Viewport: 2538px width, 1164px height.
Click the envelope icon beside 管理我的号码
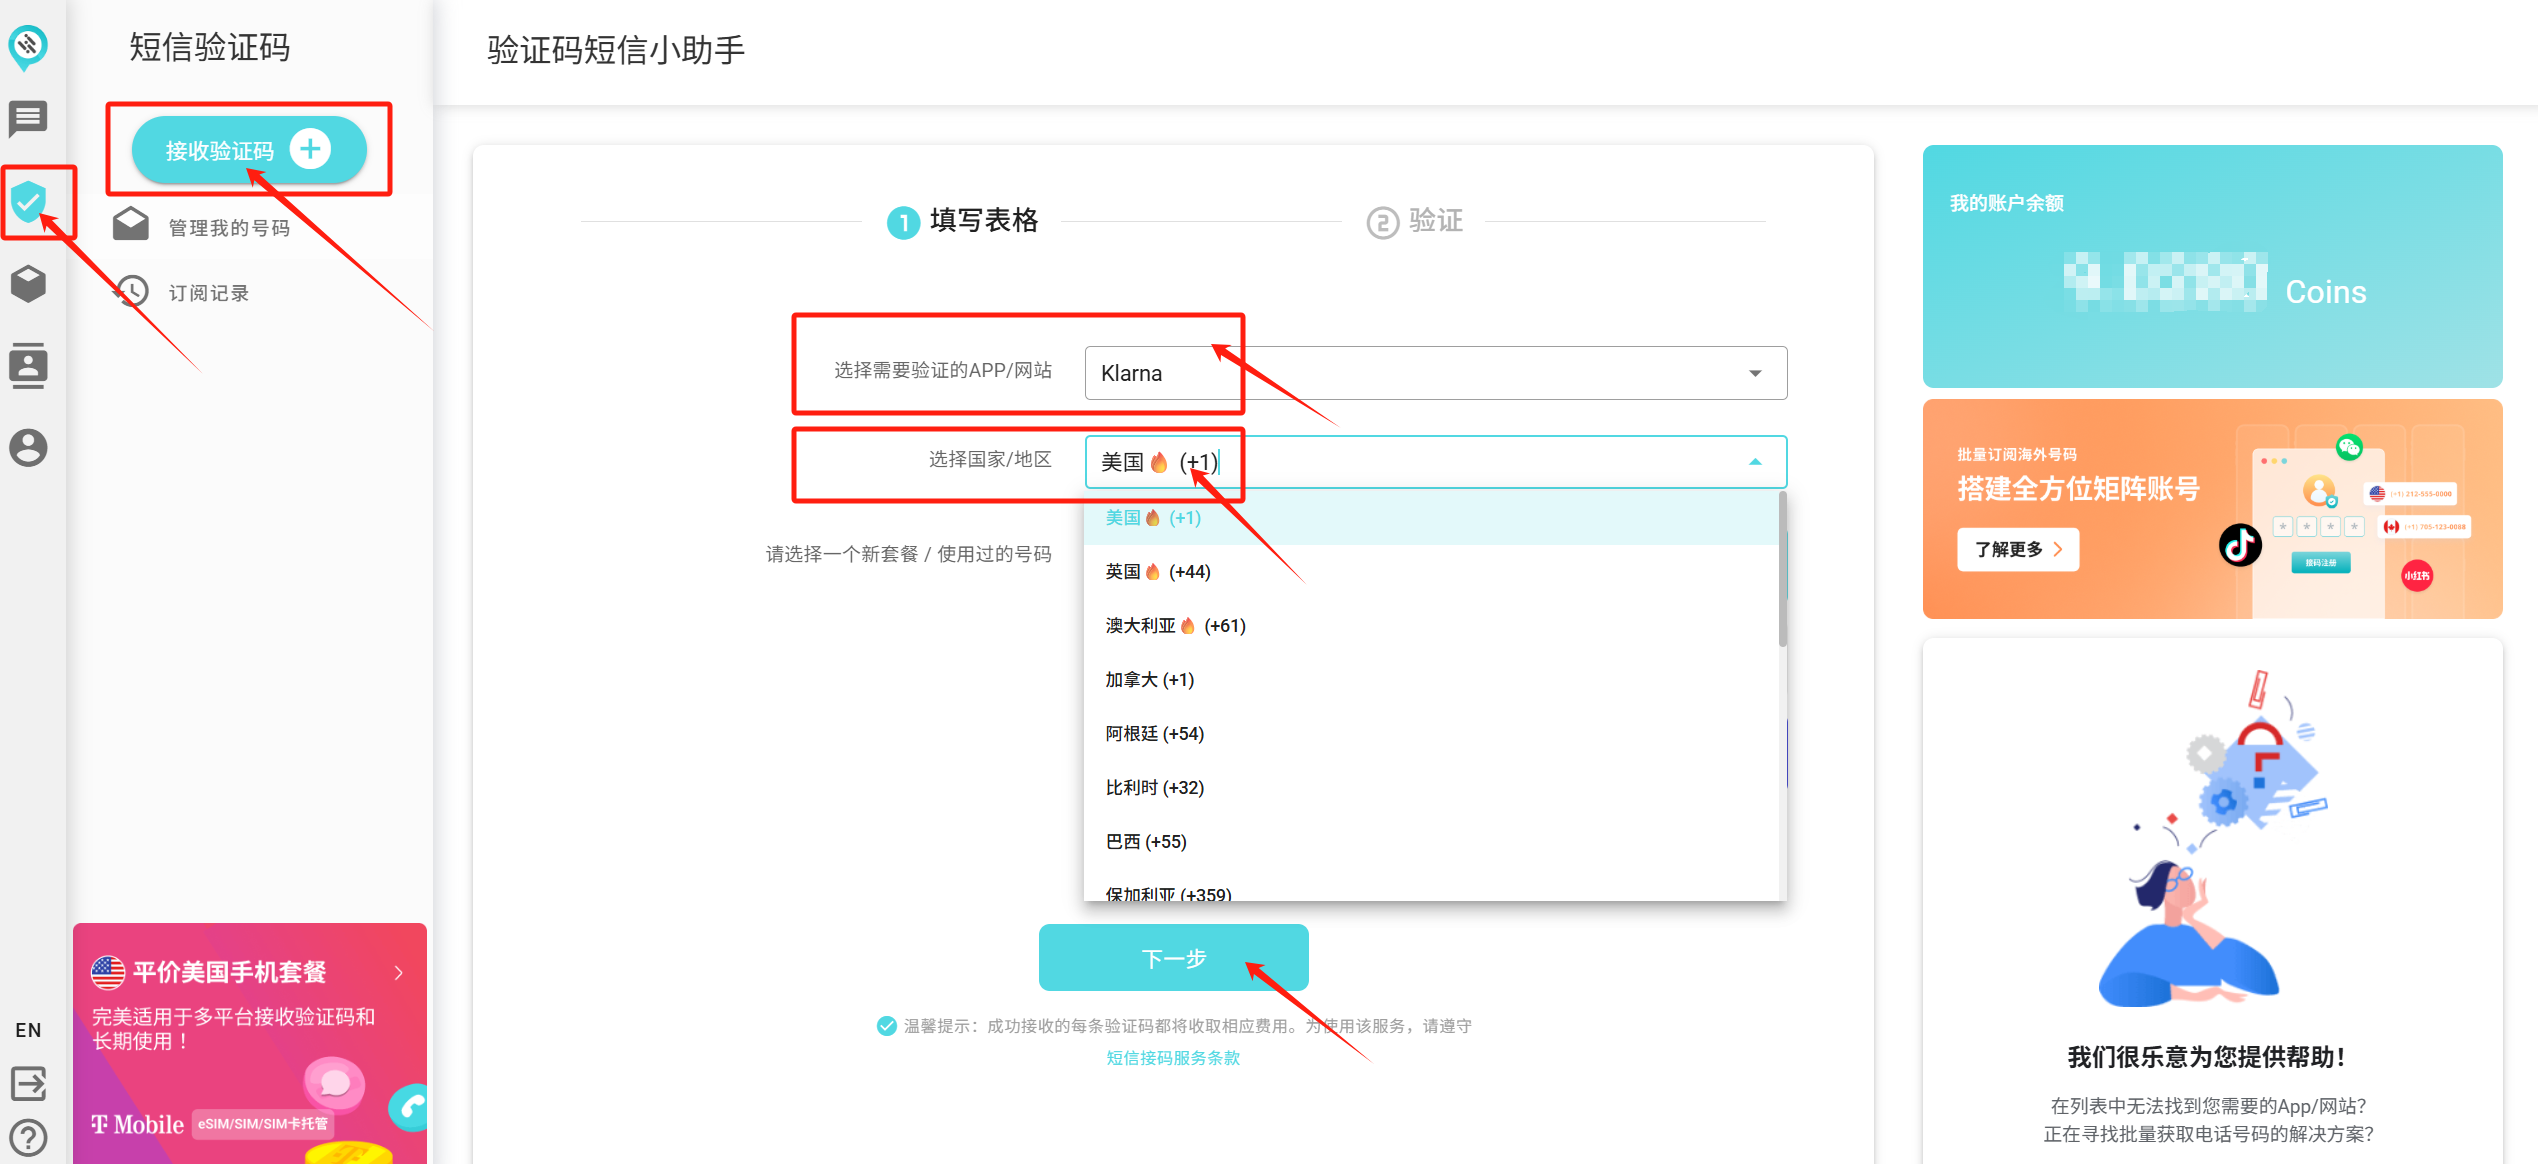[x=130, y=225]
